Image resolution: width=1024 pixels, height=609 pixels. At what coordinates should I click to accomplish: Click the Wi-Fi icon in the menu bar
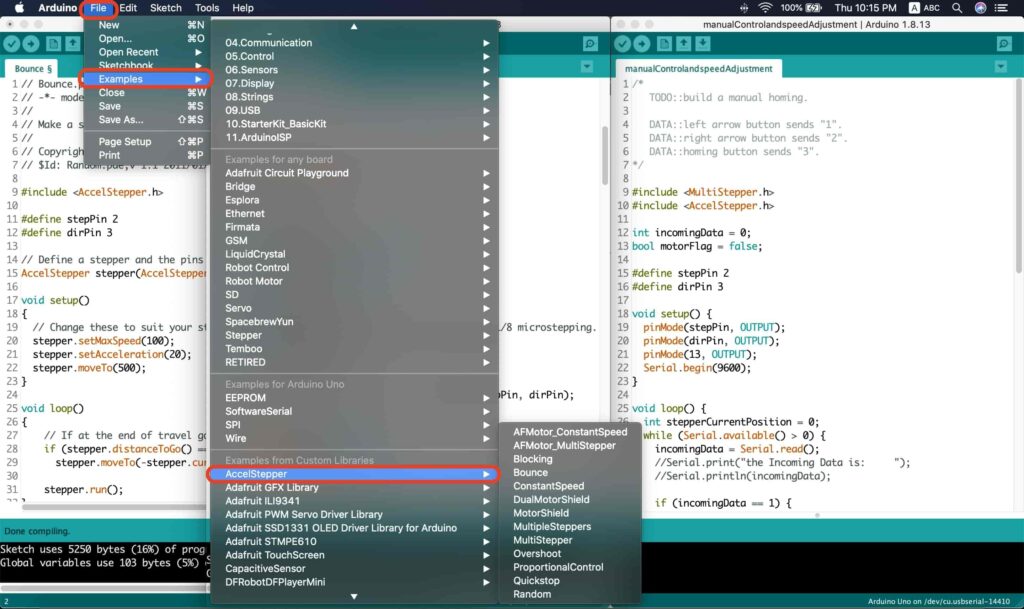pyautogui.click(x=765, y=8)
